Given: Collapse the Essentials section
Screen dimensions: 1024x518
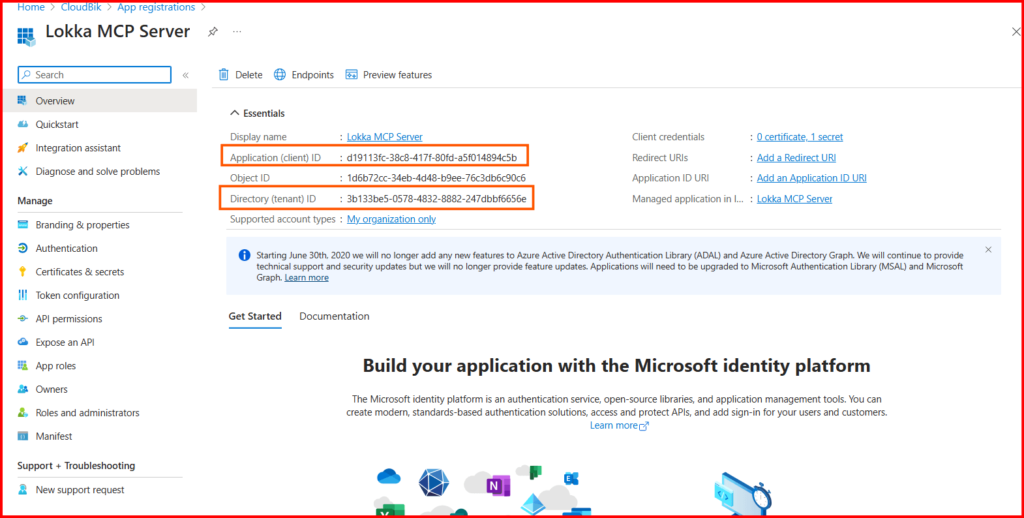Looking at the screenshot, I should (x=257, y=113).
